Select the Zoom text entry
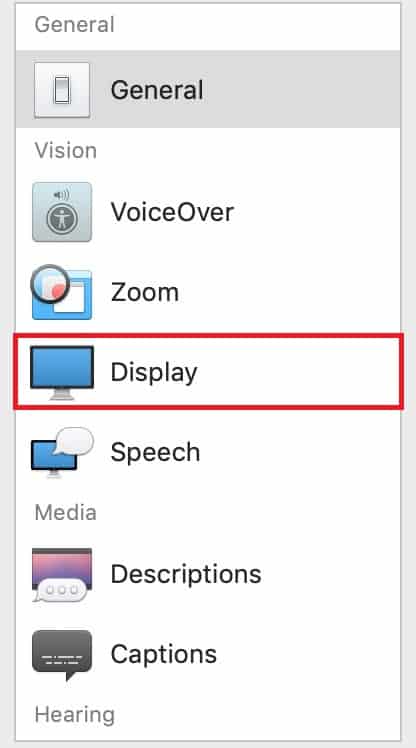416x748 pixels. pos(145,292)
